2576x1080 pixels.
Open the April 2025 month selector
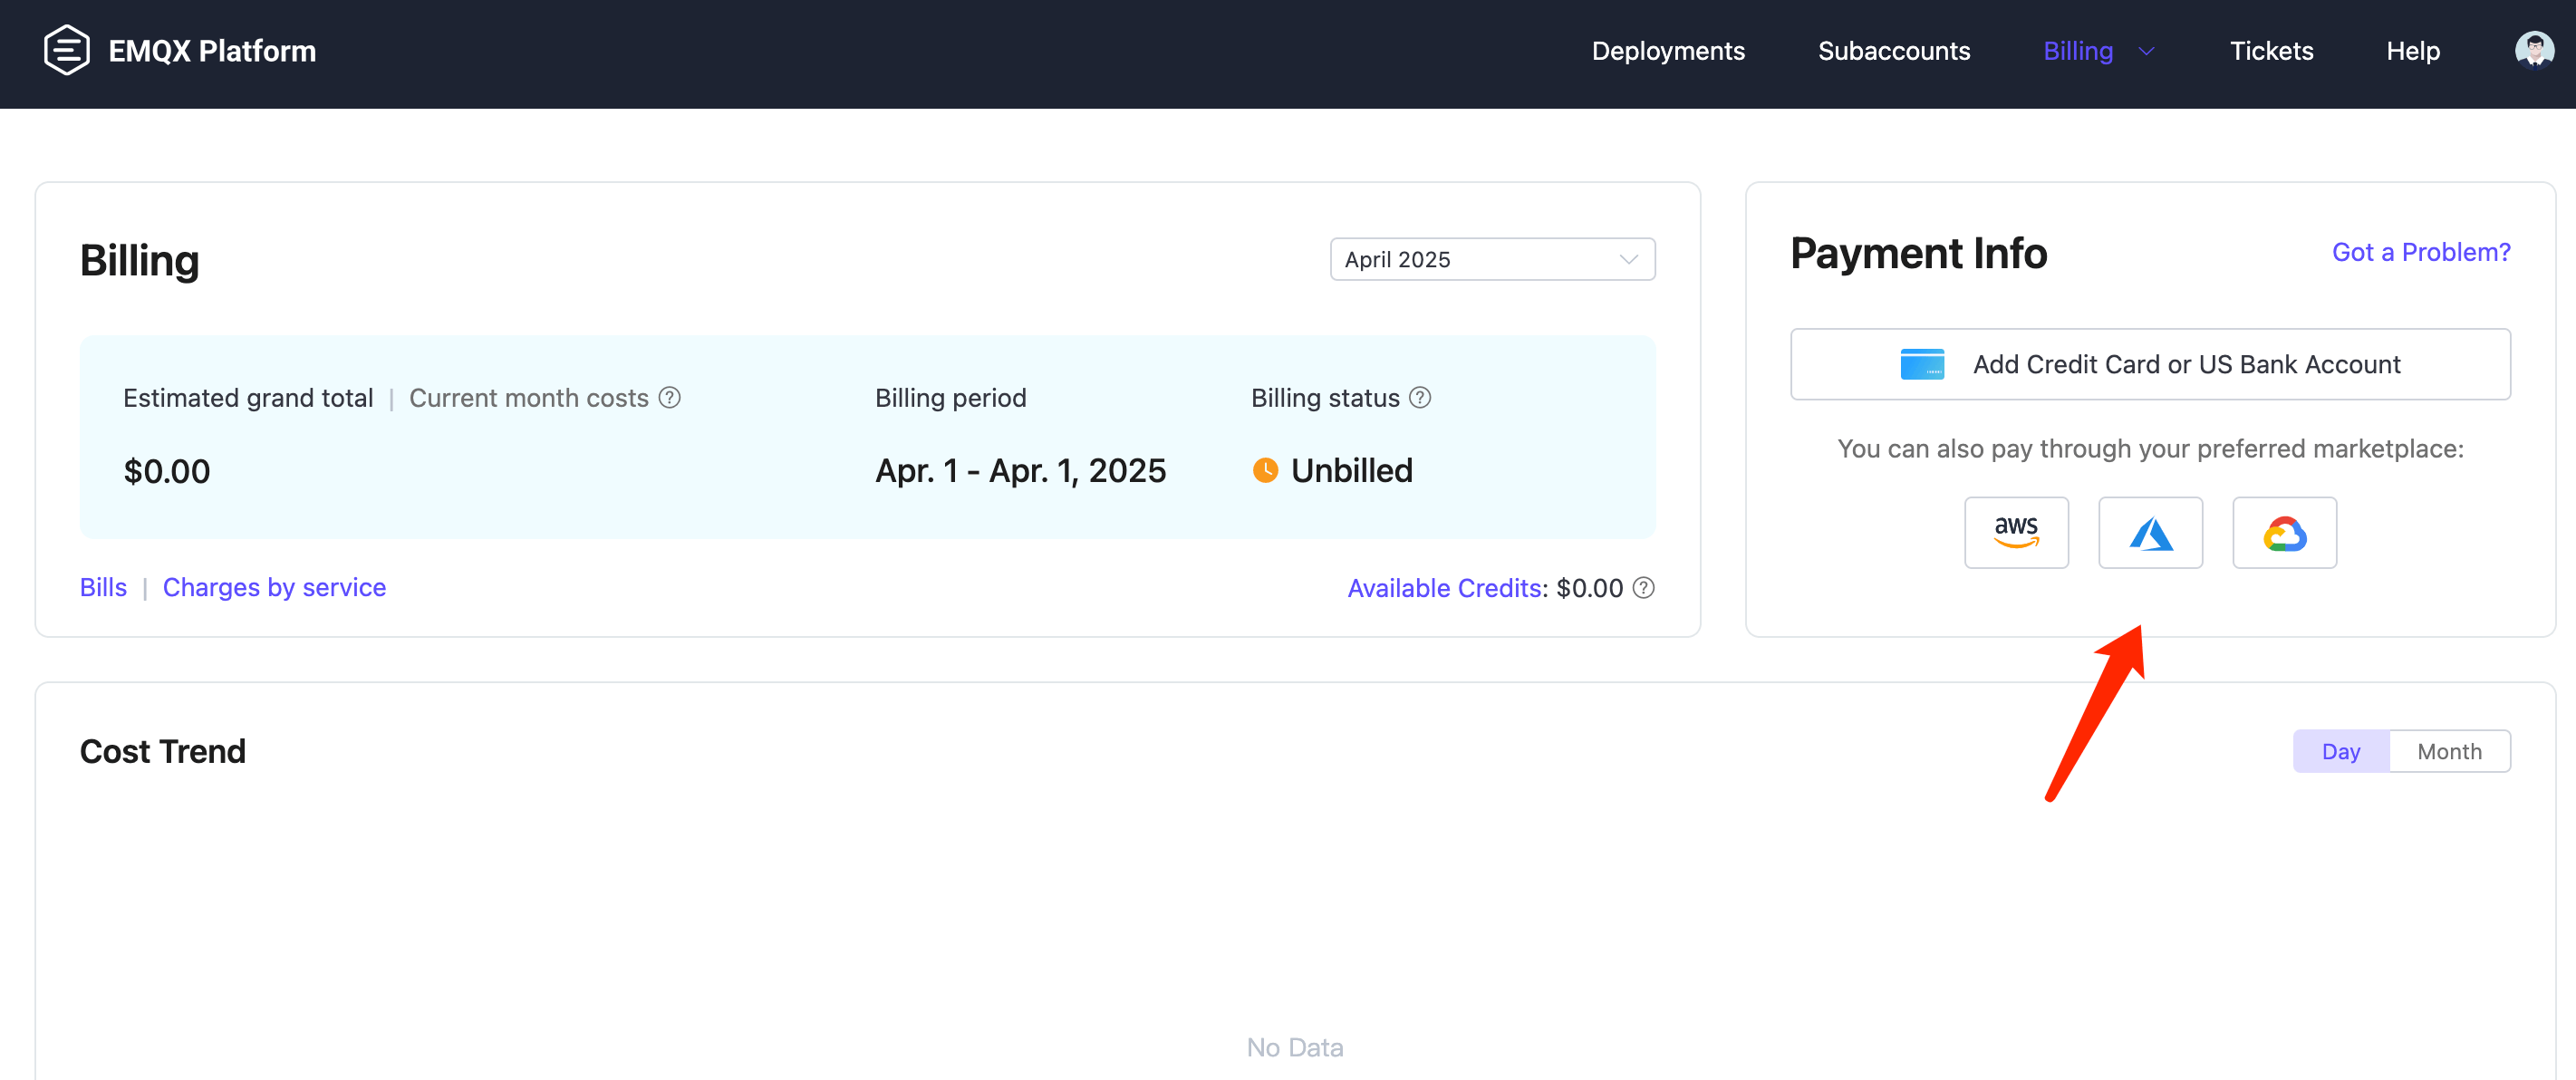click(1491, 259)
